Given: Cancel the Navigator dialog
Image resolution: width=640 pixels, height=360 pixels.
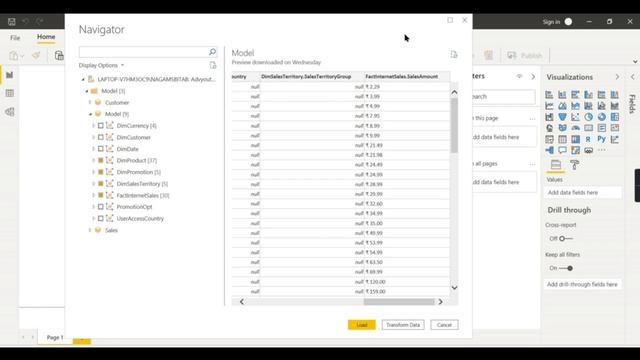Looking at the screenshot, I should pyautogui.click(x=444, y=325).
